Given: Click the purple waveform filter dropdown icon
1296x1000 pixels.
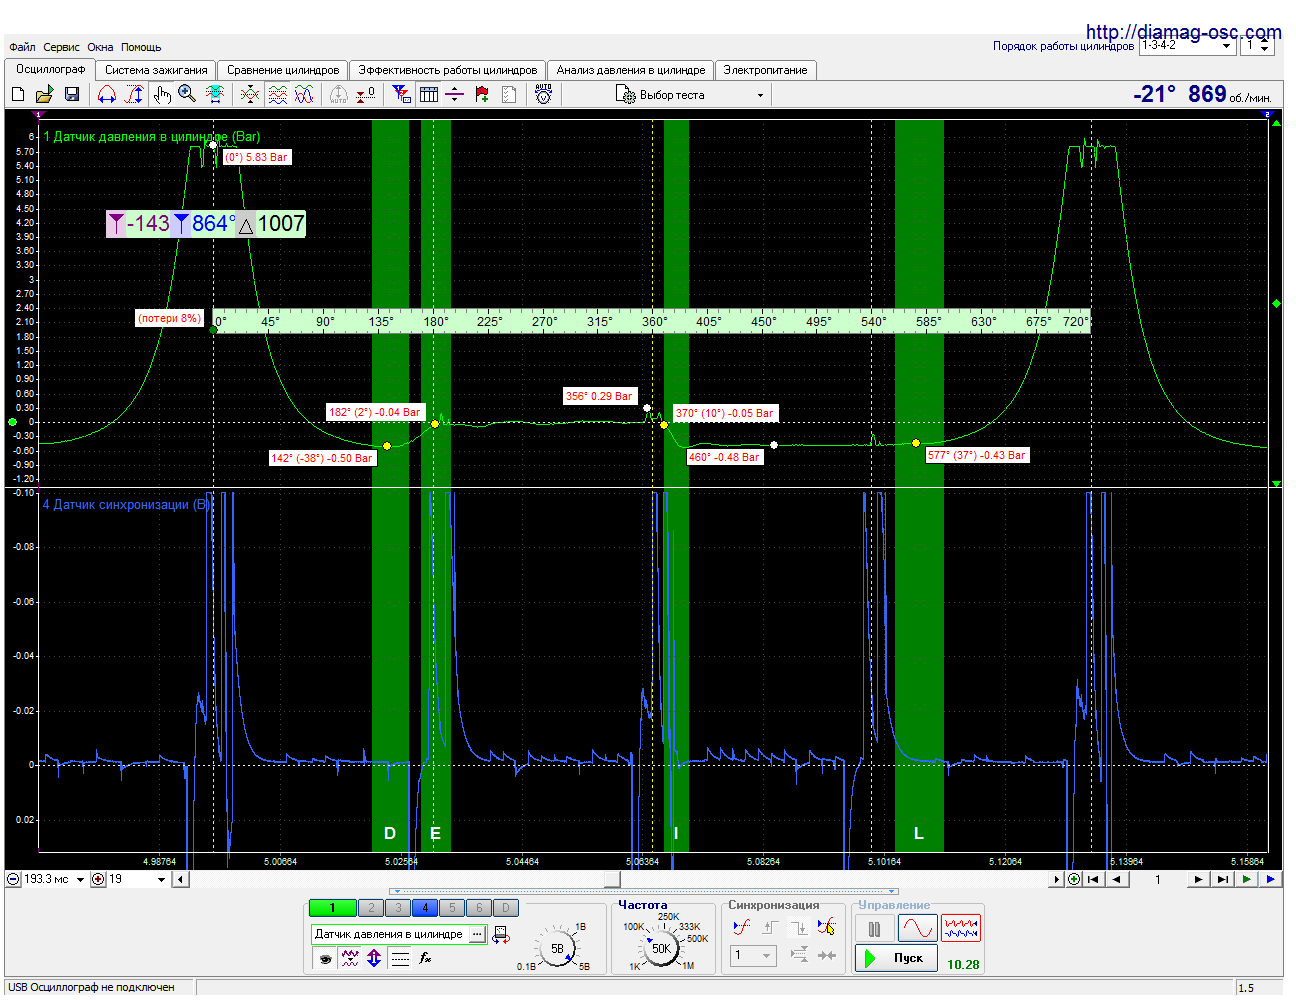Looking at the screenshot, I should (349, 958).
